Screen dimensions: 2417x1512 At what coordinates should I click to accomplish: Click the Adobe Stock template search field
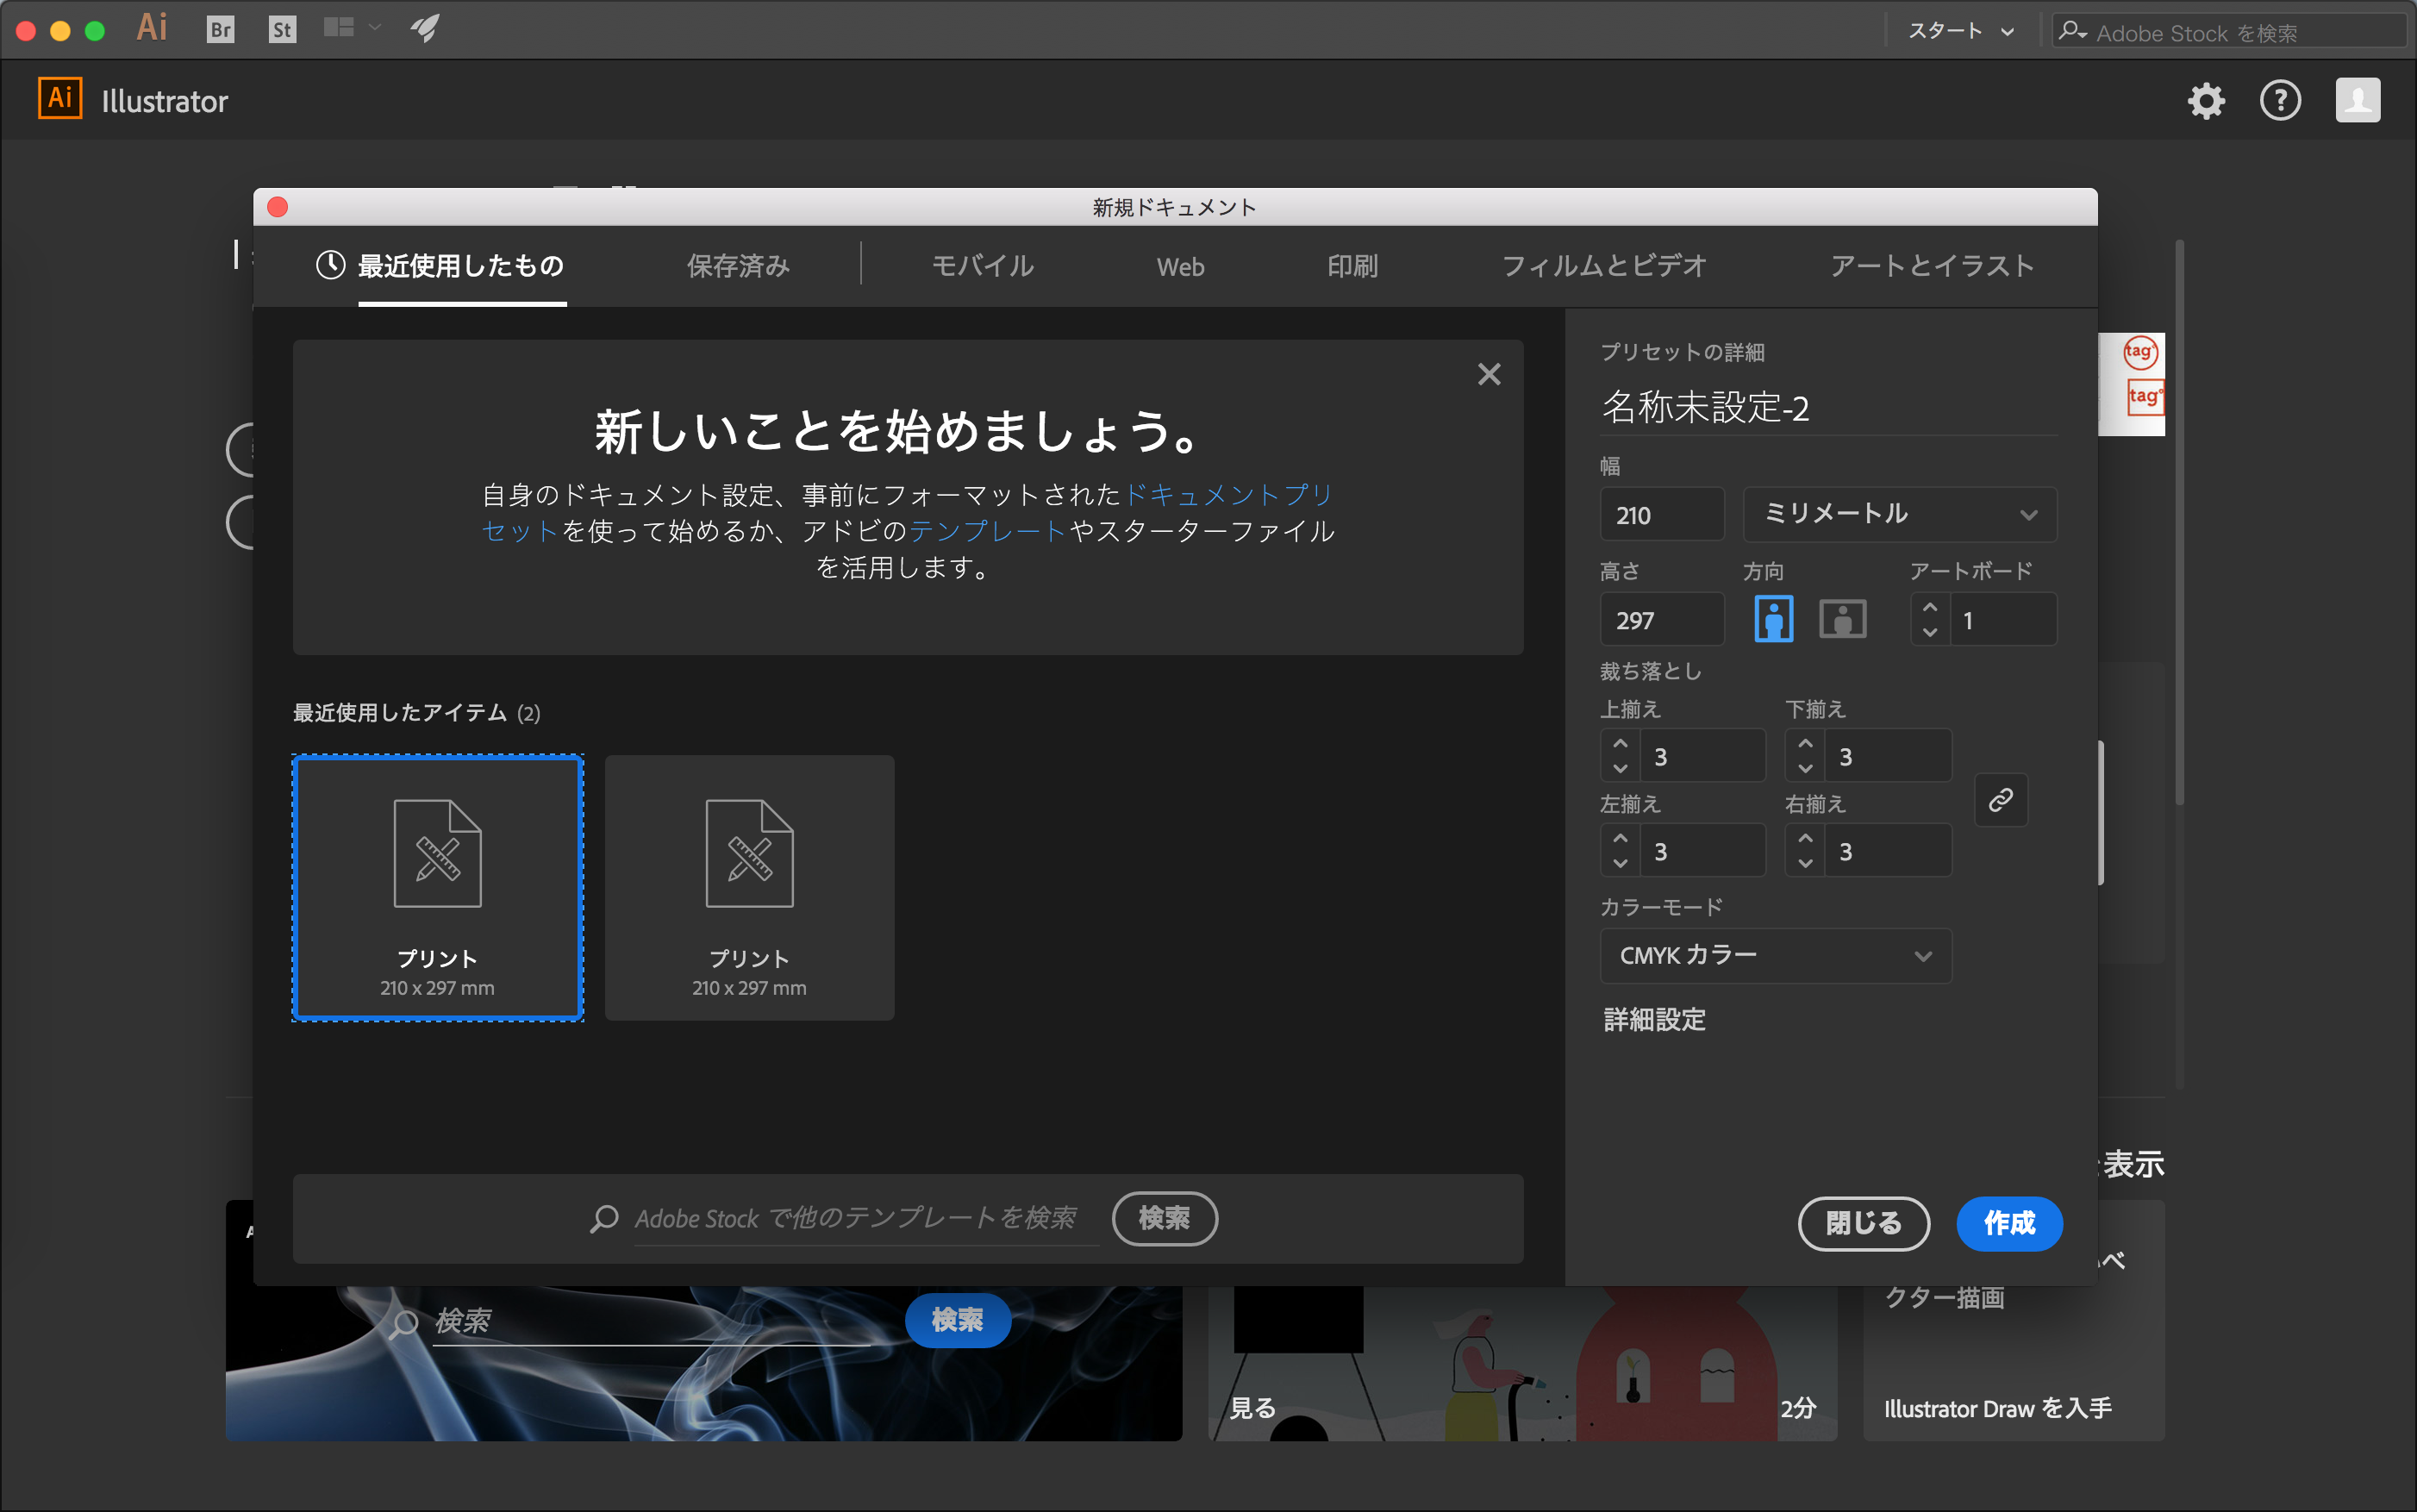point(866,1219)
